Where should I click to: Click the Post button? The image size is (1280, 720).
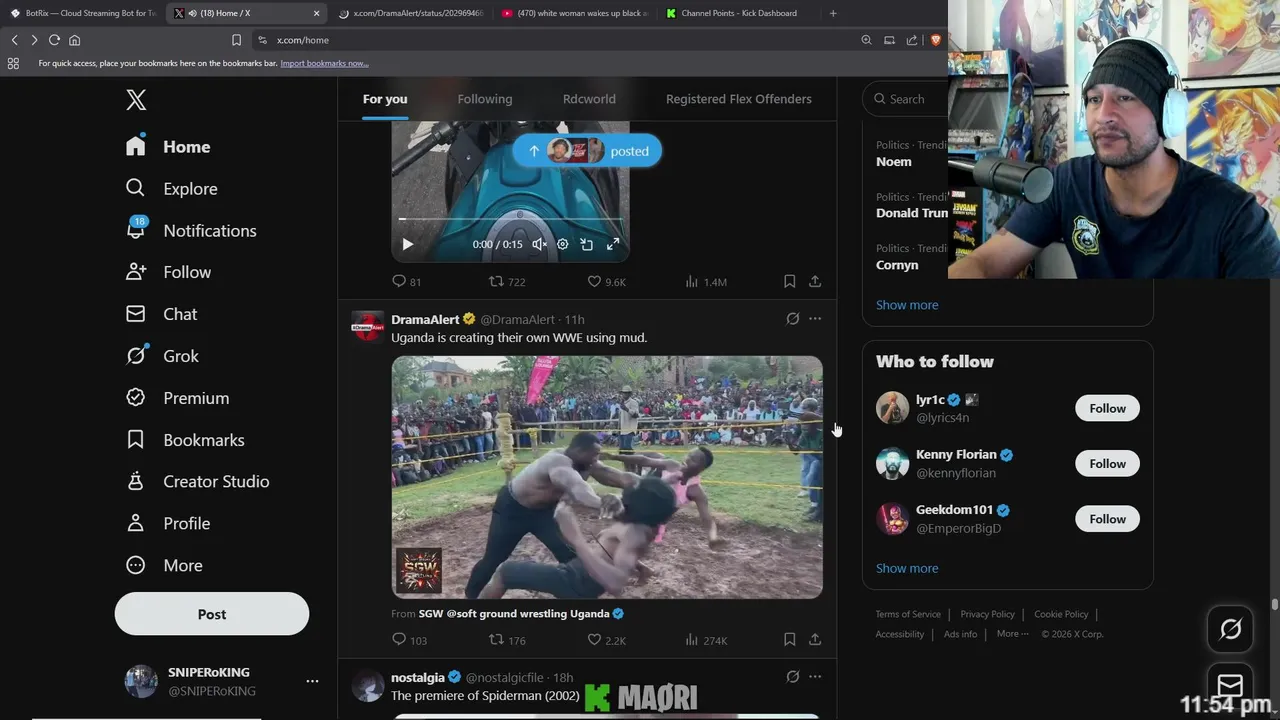[212, 614]
